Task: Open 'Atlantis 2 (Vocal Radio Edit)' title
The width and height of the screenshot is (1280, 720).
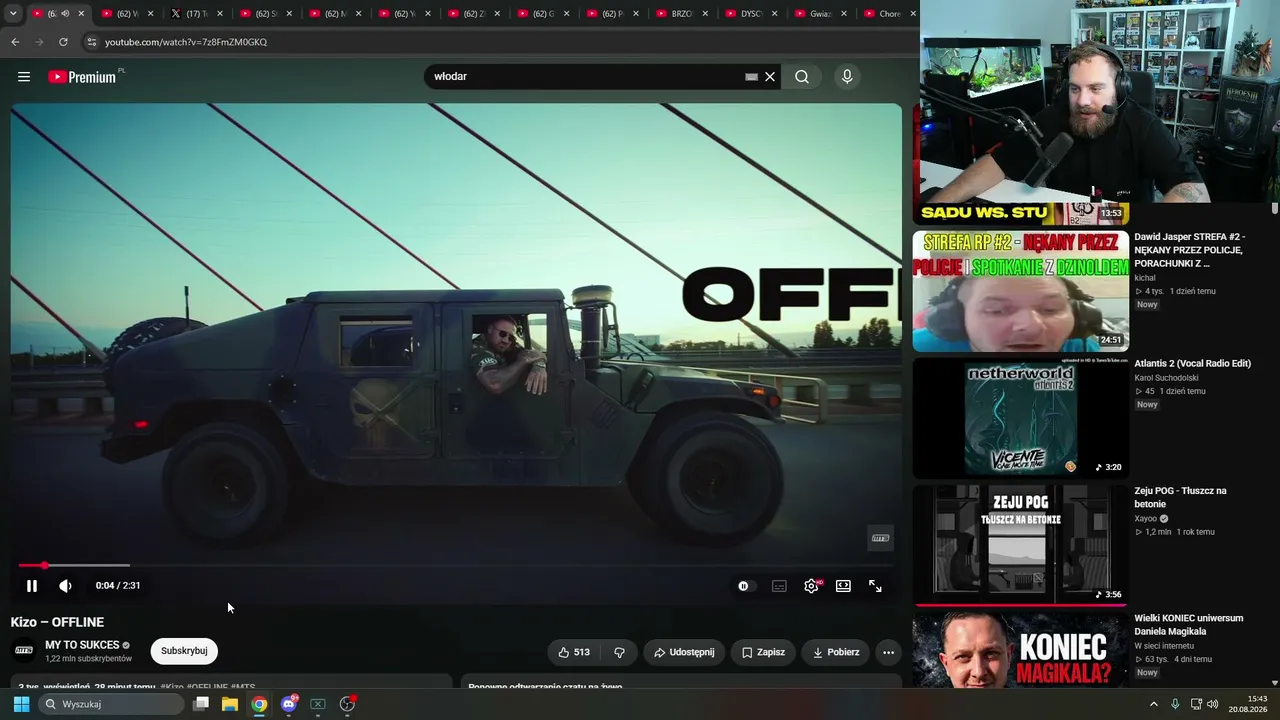Action: pyautogui.click(x=1193, y=364)
